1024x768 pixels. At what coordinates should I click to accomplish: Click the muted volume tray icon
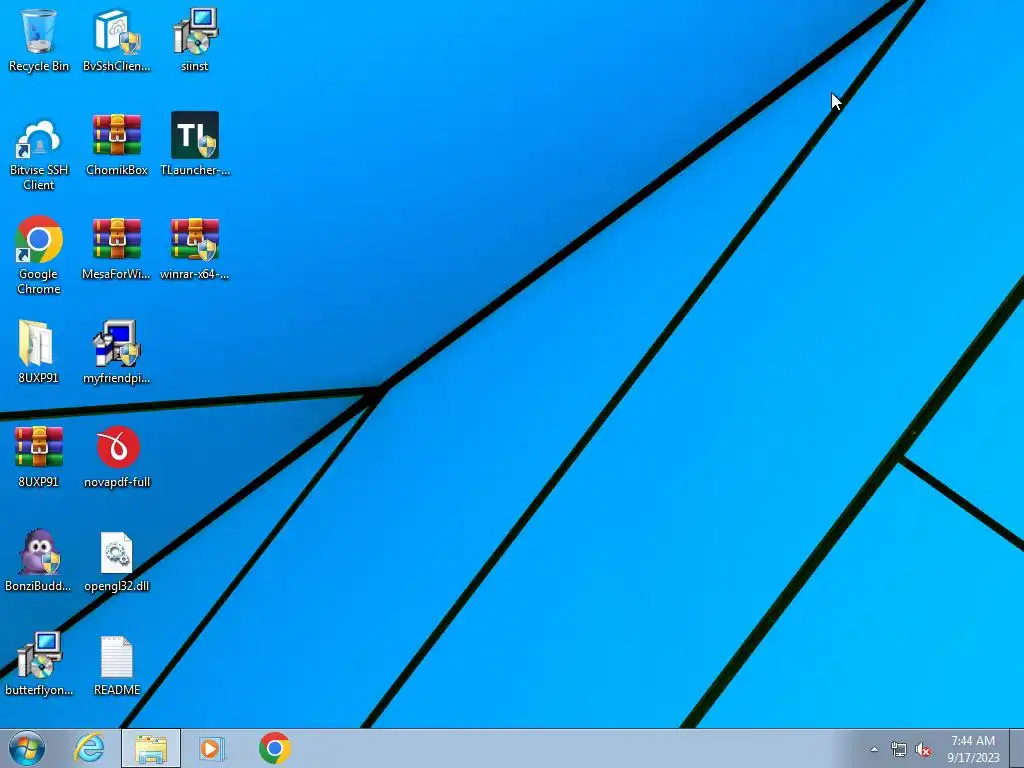(x=923, y=749)
